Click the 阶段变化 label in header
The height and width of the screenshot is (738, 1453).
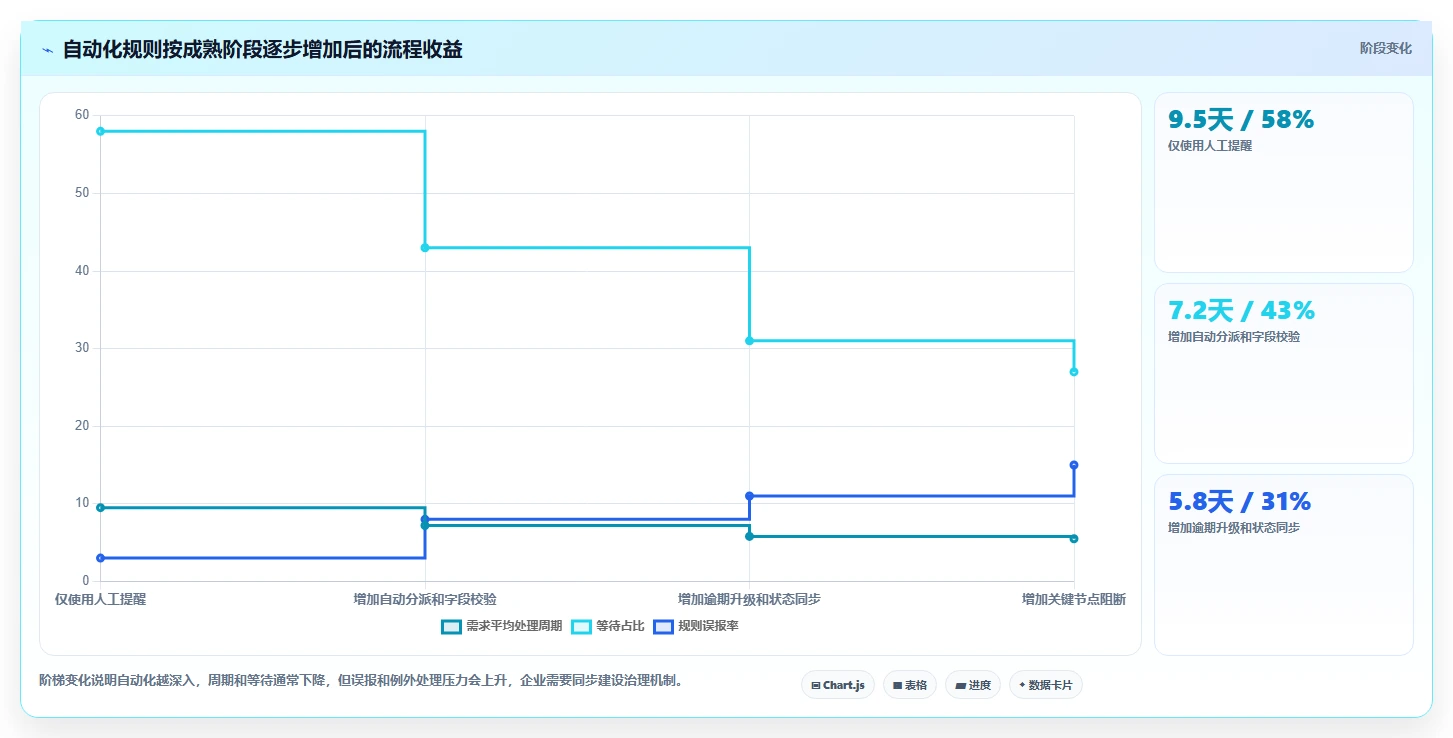point(1386,48)
